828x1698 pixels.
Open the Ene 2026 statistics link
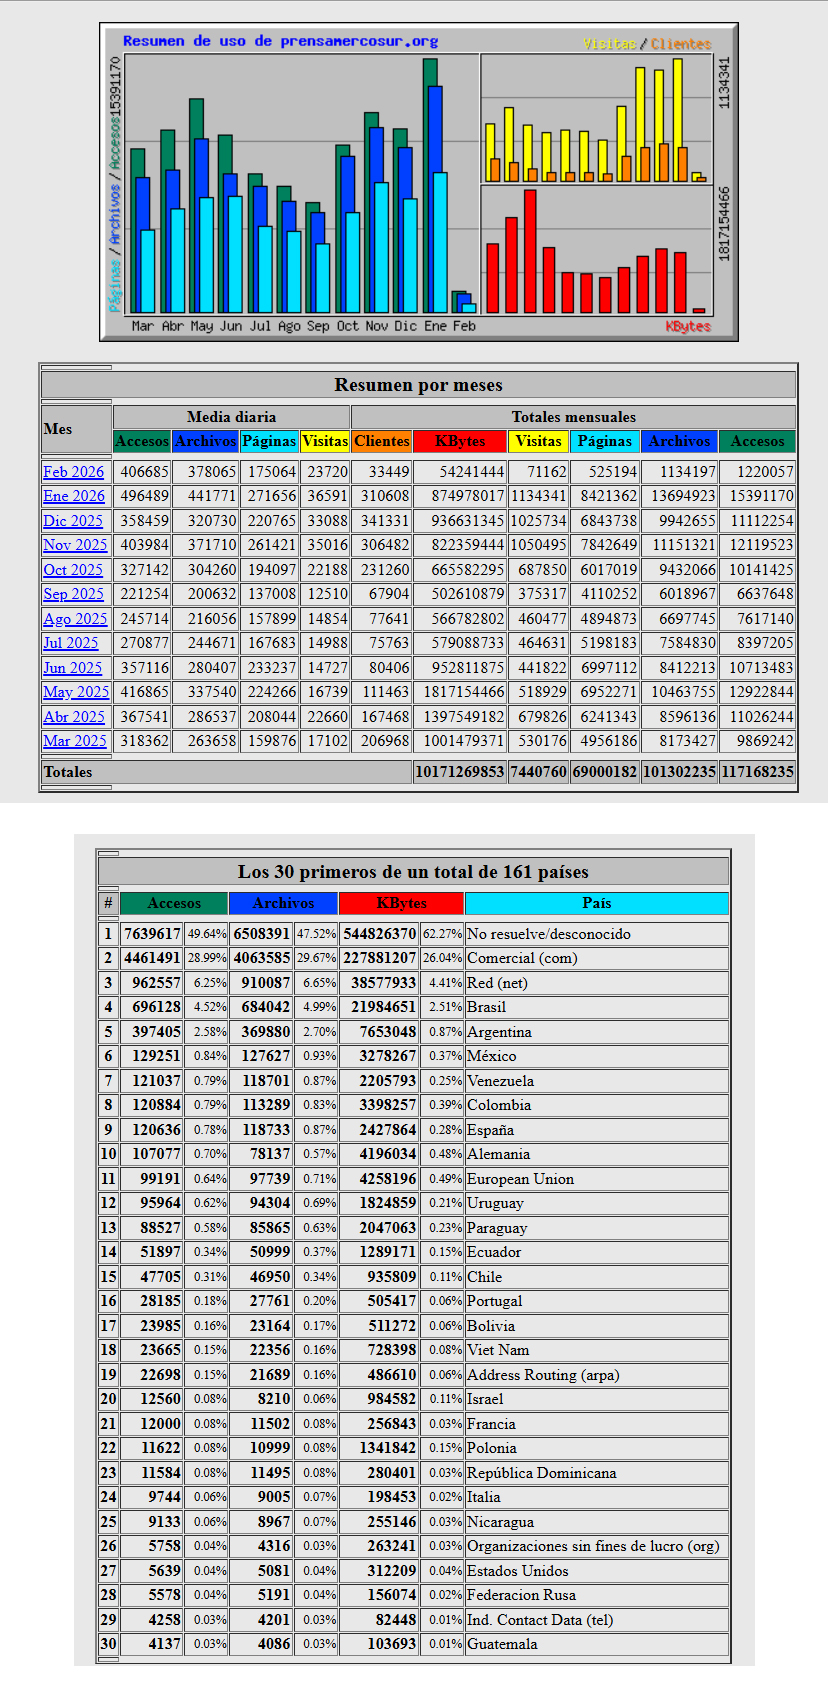(x=73, y=496)
